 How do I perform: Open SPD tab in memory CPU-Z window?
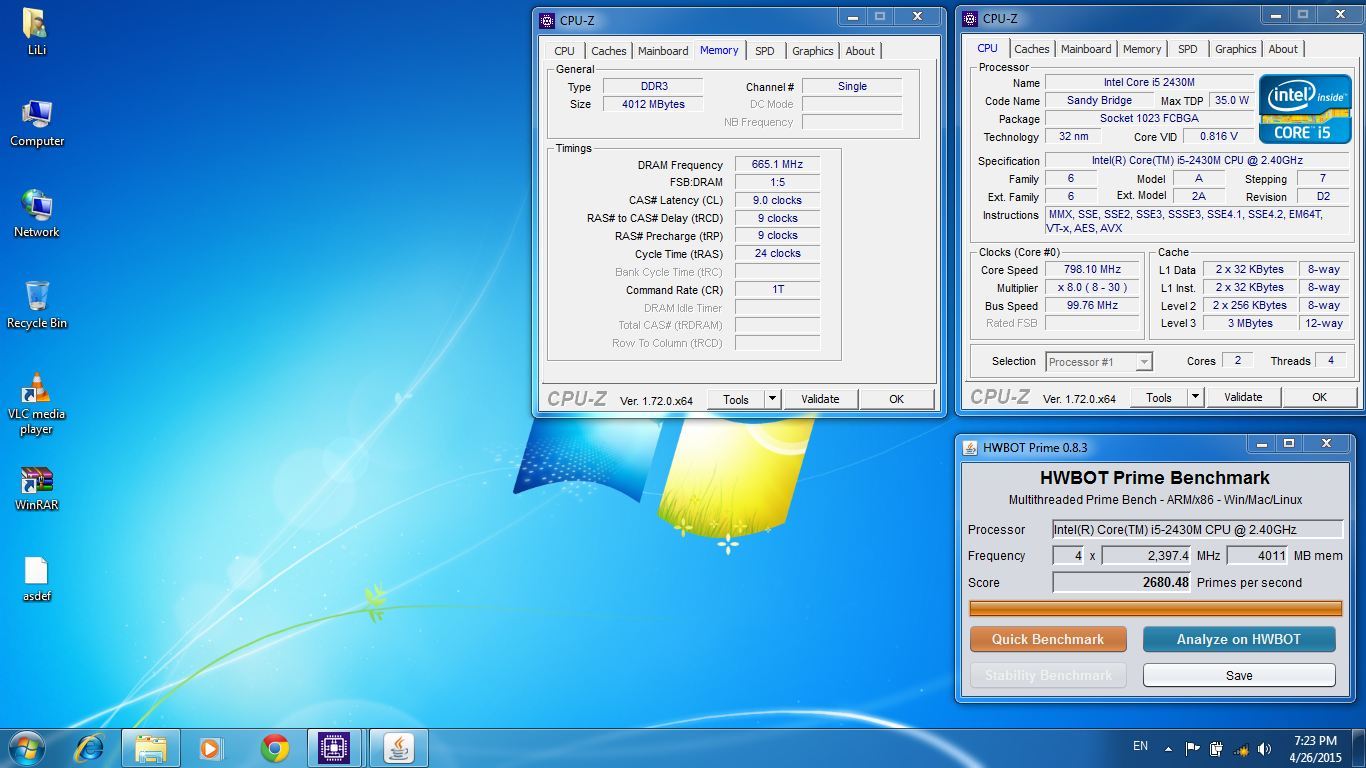764,51
